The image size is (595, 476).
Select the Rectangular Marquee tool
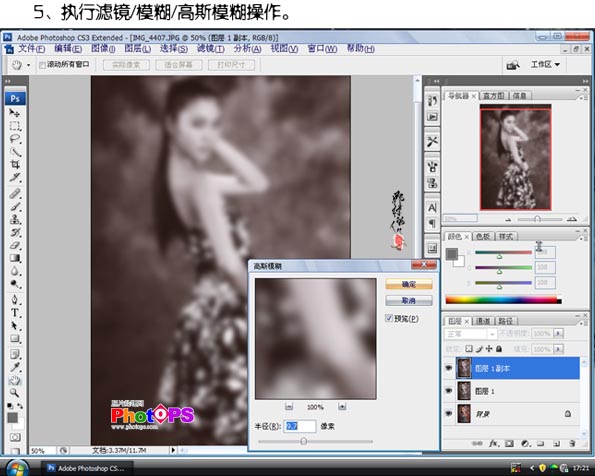click(x=15, y=126)
